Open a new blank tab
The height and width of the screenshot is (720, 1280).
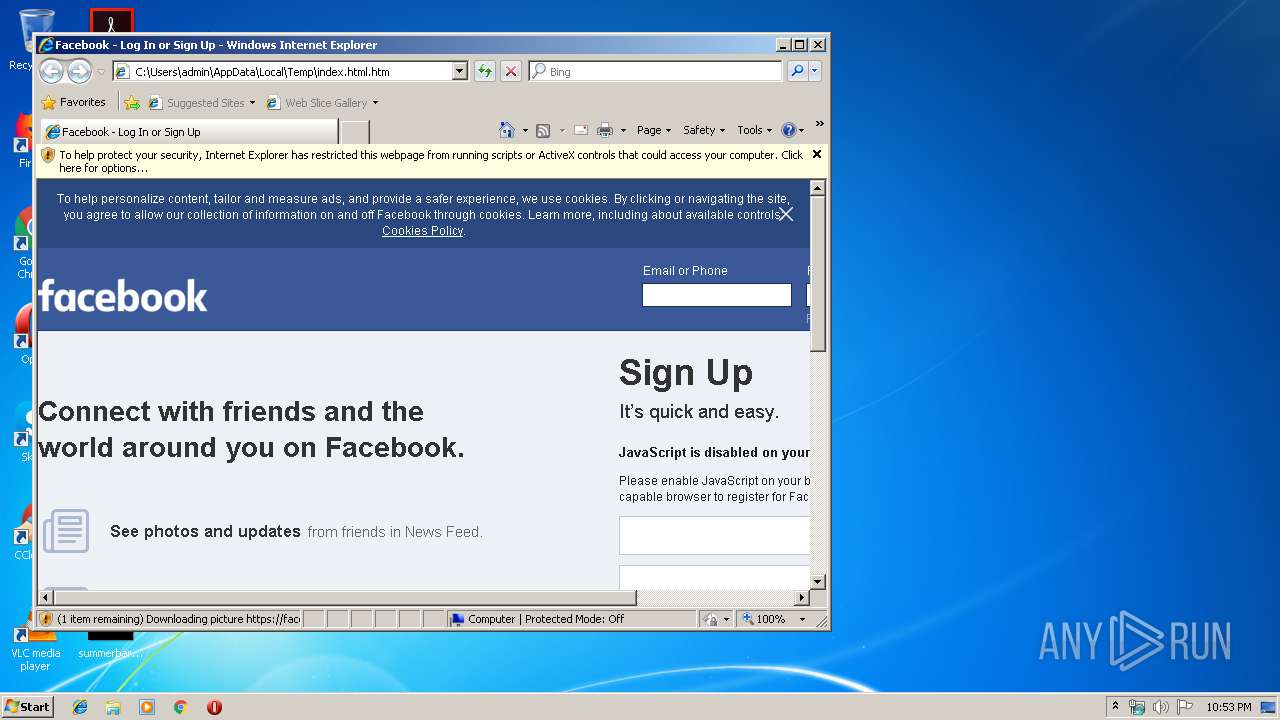[355, 132]
